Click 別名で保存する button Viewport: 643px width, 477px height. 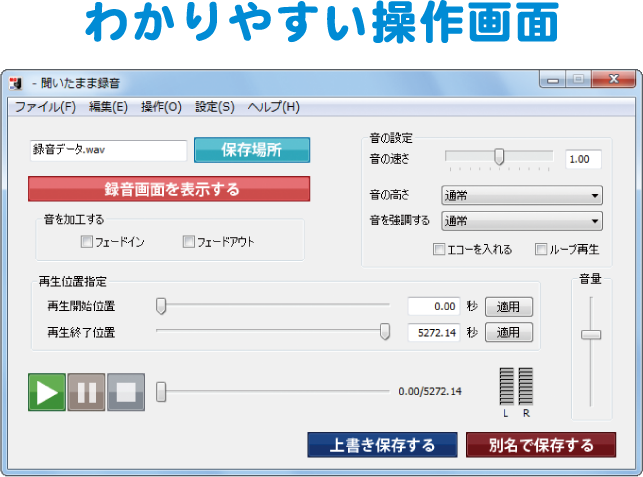point(541,445)
